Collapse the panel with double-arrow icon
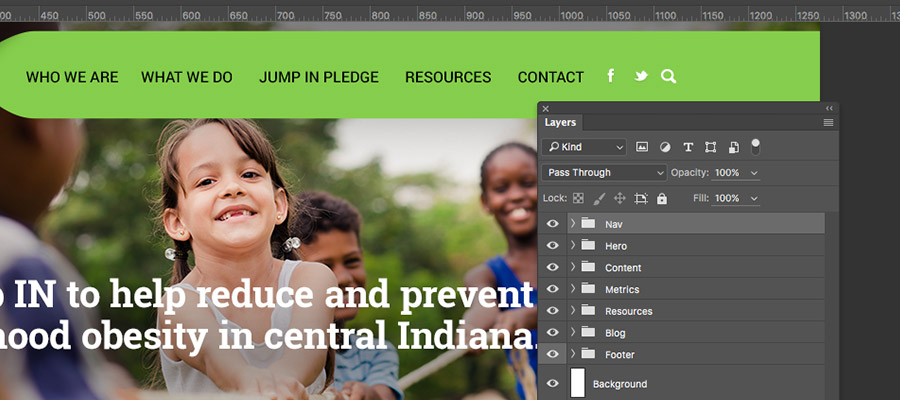The height and width of the screenshot is (400, 900). point(829,108)
